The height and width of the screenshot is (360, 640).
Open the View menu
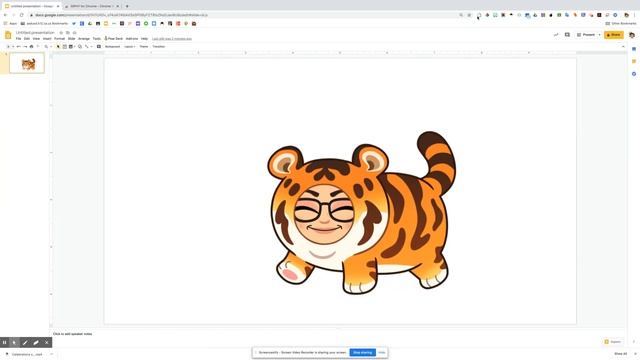36,38
